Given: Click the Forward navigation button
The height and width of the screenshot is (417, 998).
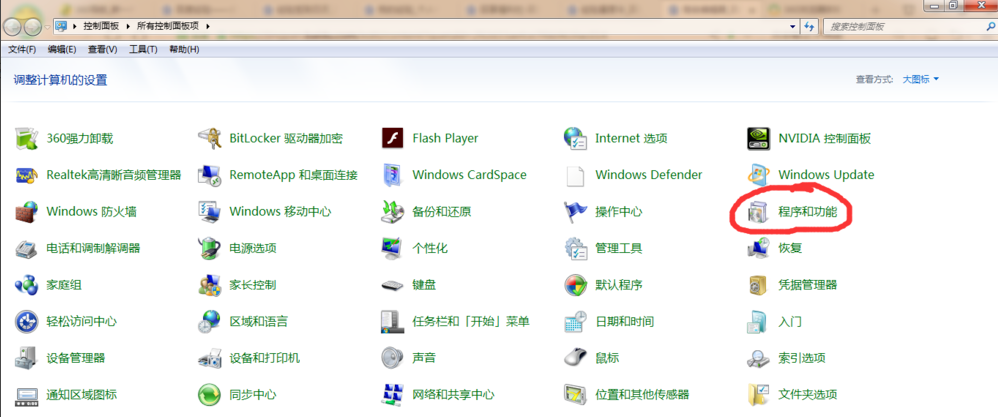Looking at the screenshot, I should tap(32, 27).
